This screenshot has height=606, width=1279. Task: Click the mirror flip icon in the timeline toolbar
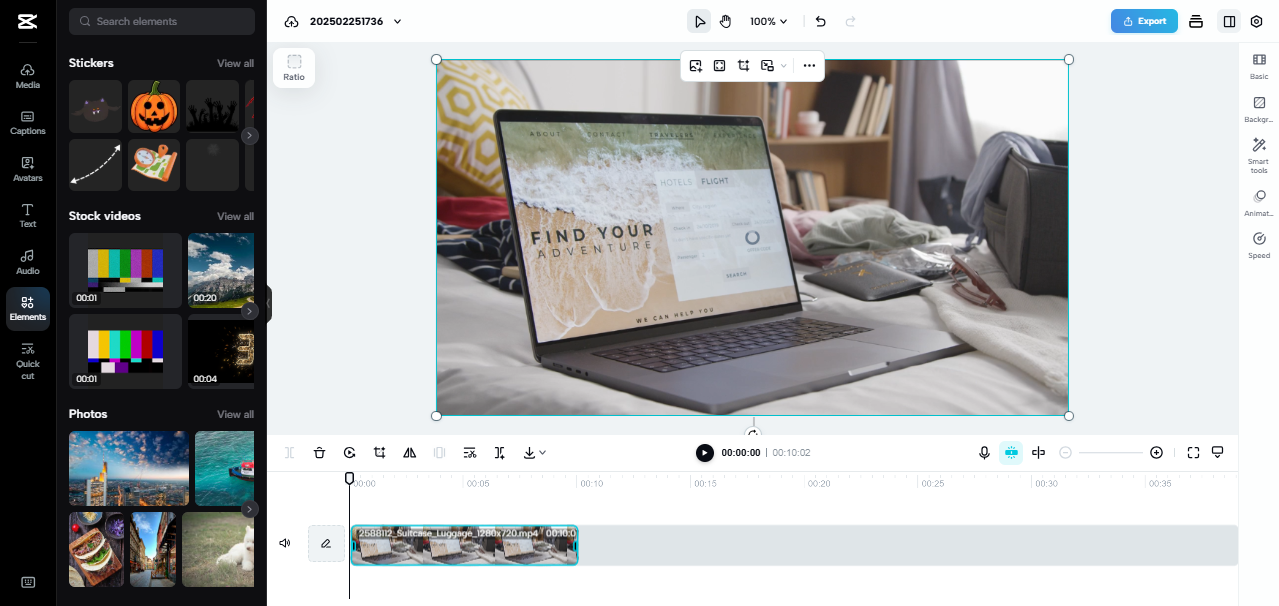pos(409,453)
